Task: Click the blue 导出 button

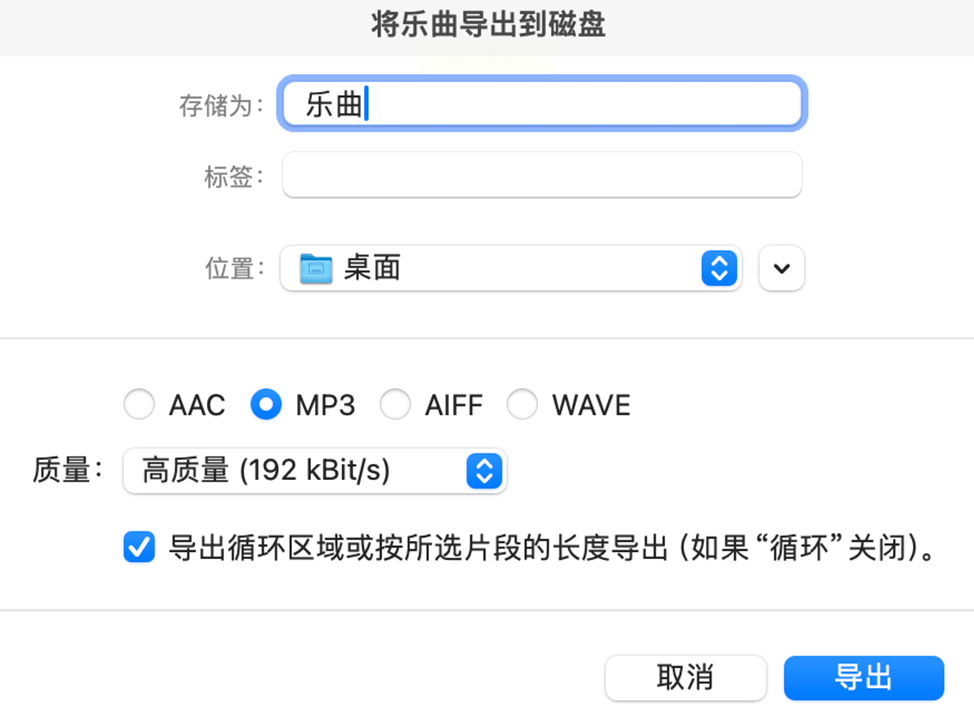Action: tap(863, 678)
